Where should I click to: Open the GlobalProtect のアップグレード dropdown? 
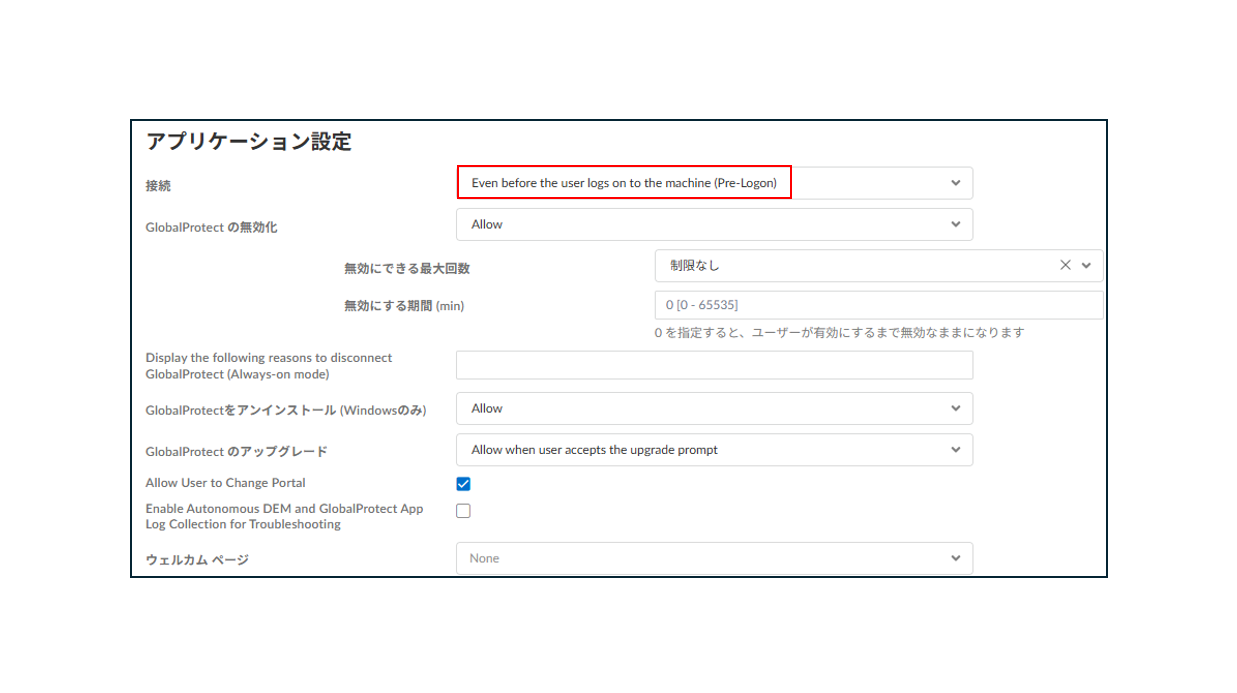click(713, 450)
